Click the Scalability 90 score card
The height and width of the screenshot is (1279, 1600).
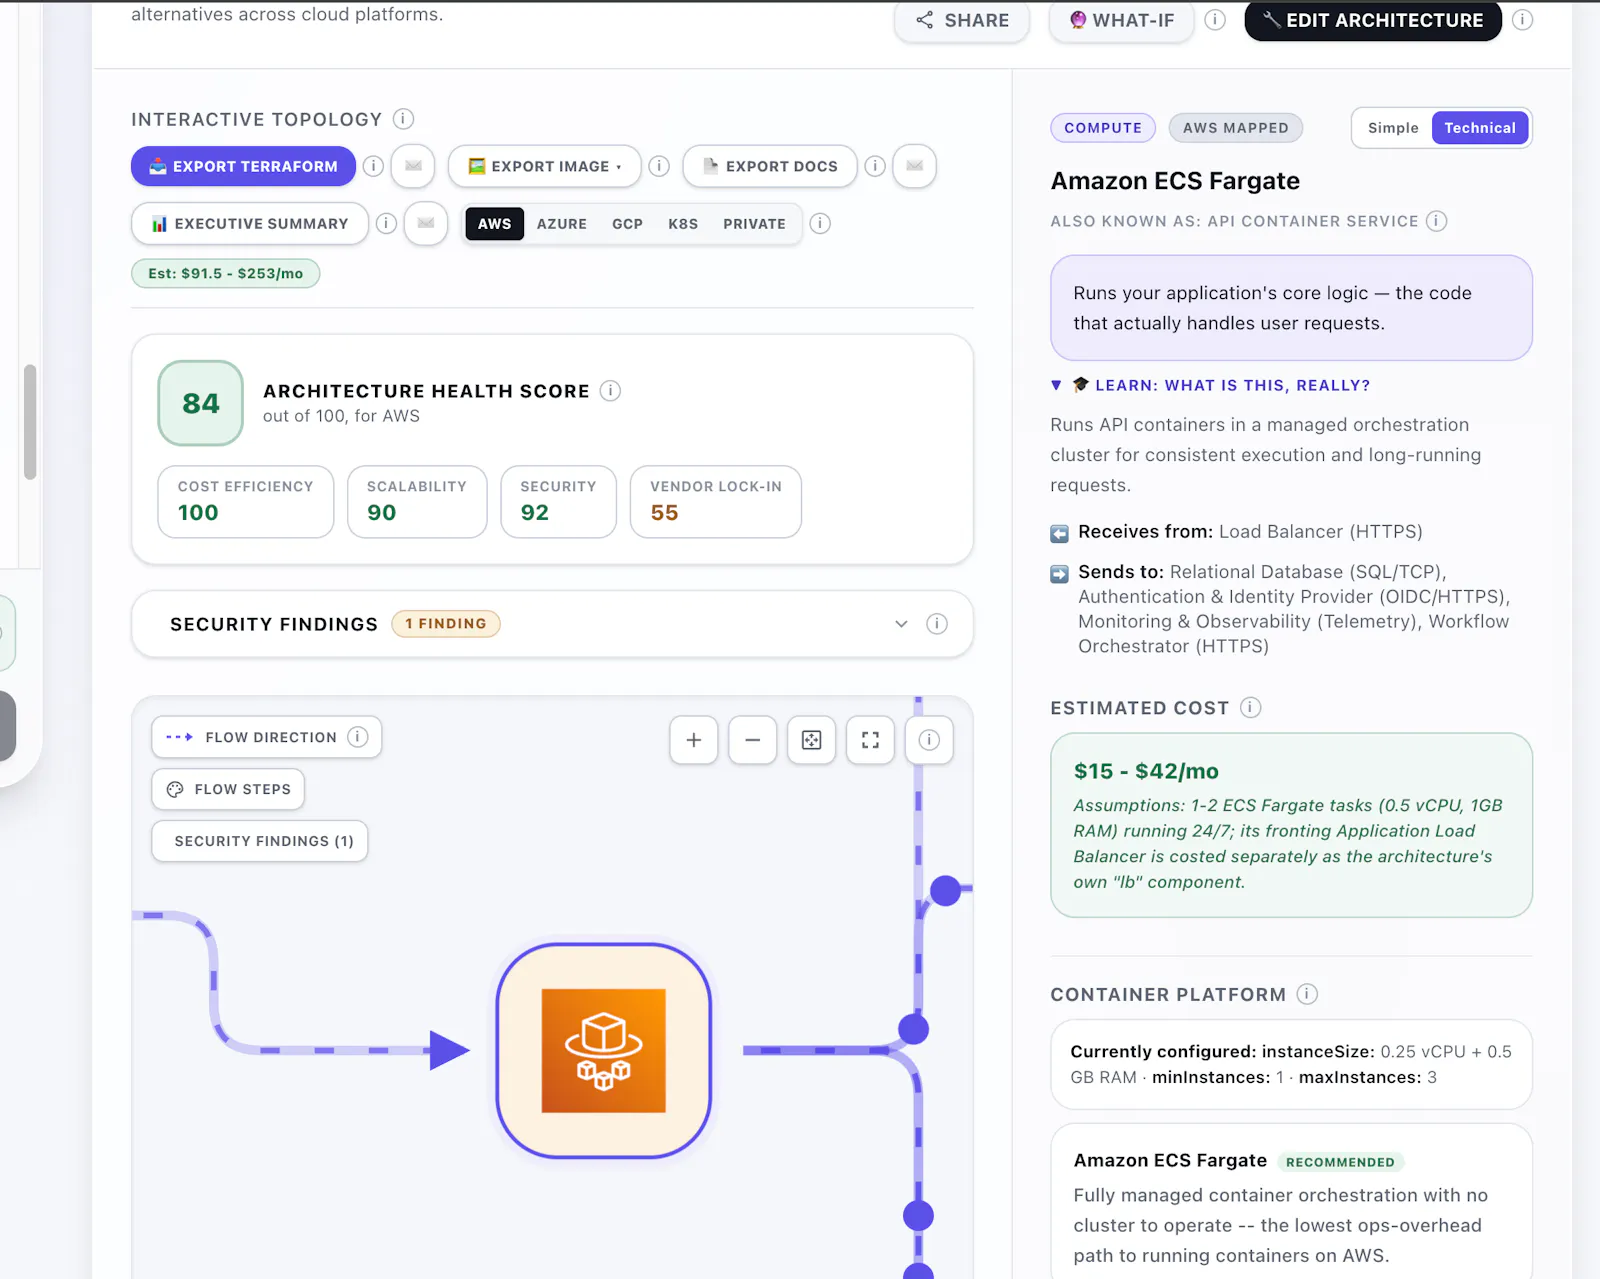[x=417, y=502]
